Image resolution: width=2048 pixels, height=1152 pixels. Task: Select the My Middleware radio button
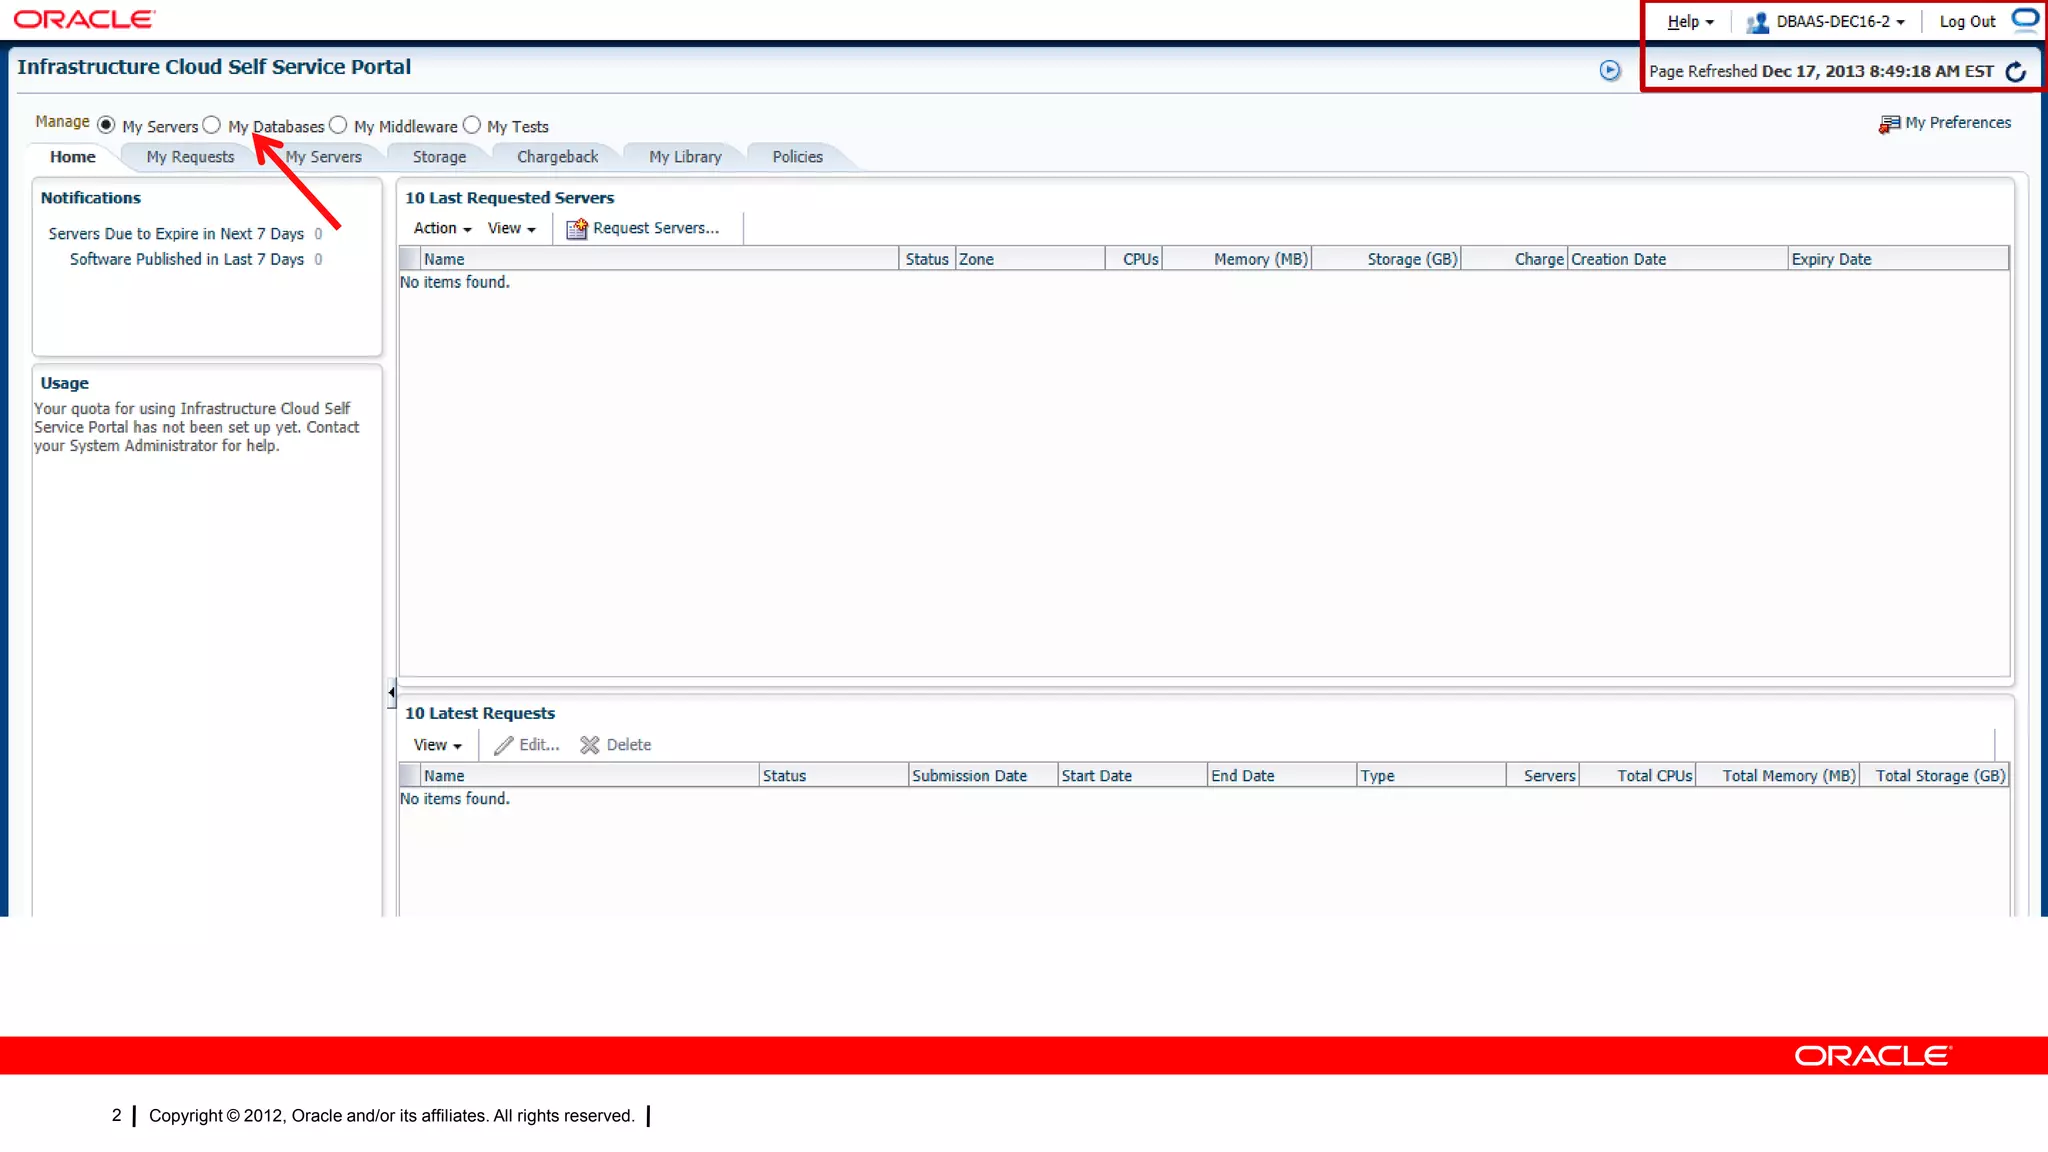[x=338, y=125]
